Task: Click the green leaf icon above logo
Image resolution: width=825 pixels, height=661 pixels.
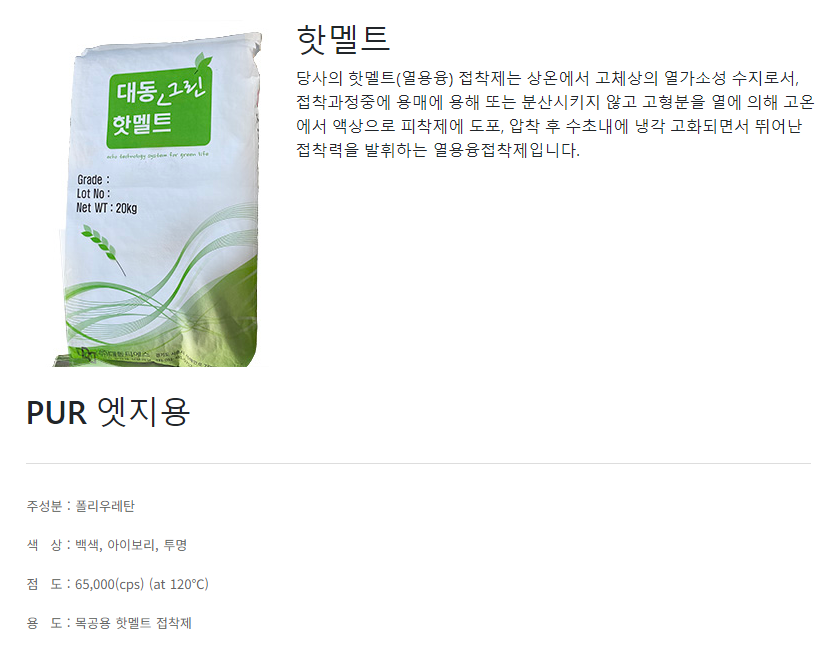Action: [x=203, y=63]
